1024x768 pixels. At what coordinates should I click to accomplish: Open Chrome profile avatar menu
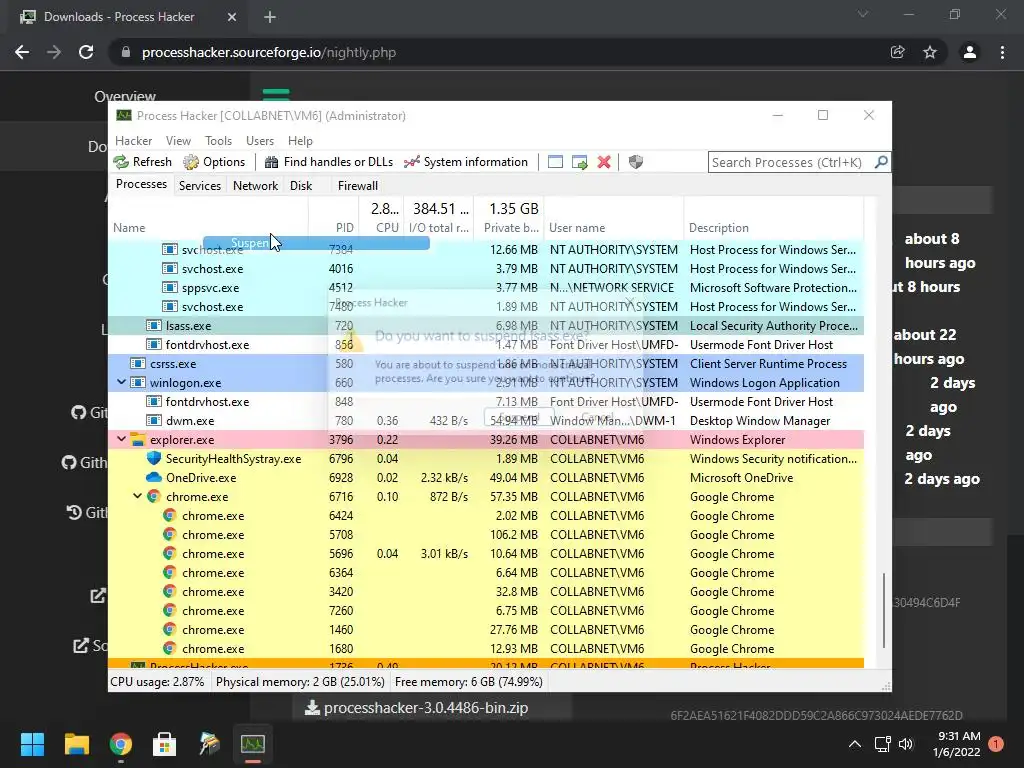point(970,52)
